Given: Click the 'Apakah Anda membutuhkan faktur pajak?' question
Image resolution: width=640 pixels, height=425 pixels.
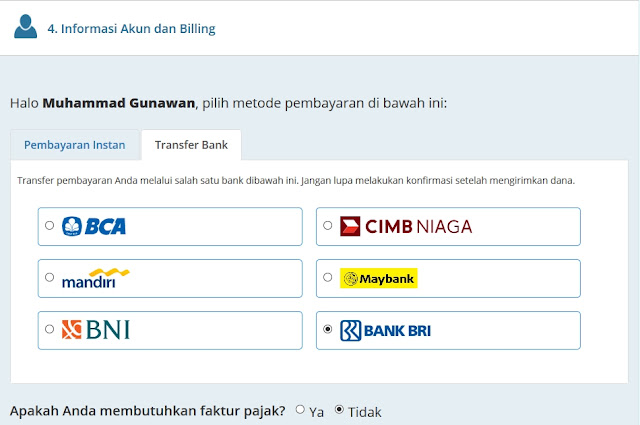Looking at the screenshot, I should [x=148, y=411].
